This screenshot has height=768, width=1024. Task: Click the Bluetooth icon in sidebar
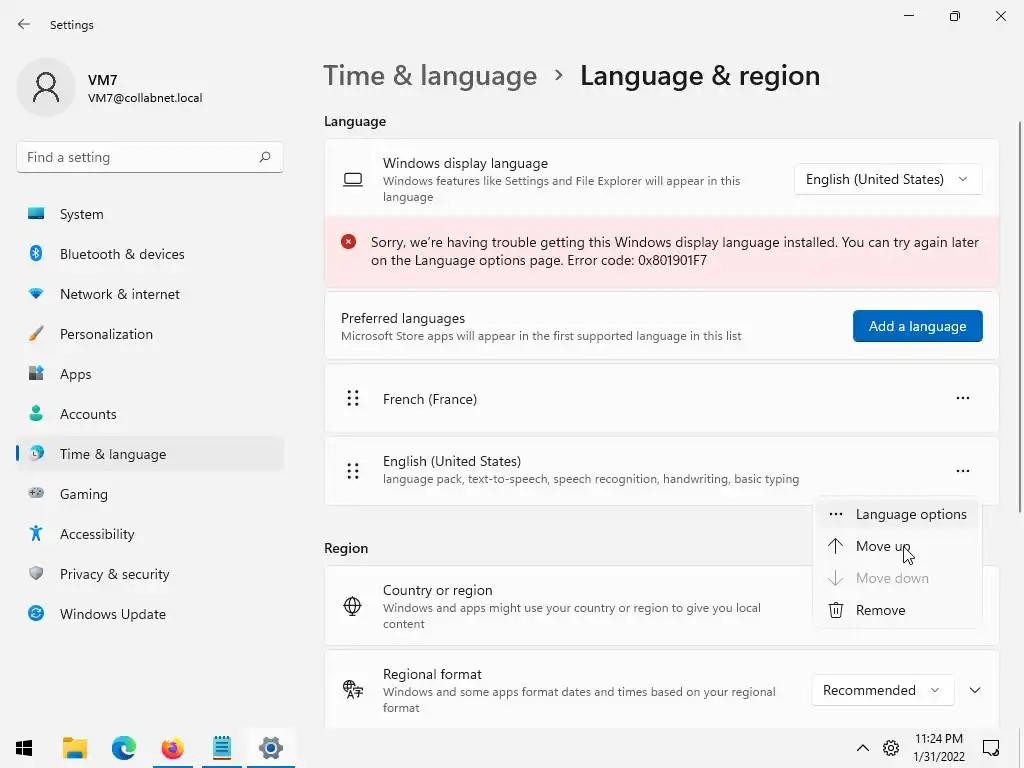point(36,253)
